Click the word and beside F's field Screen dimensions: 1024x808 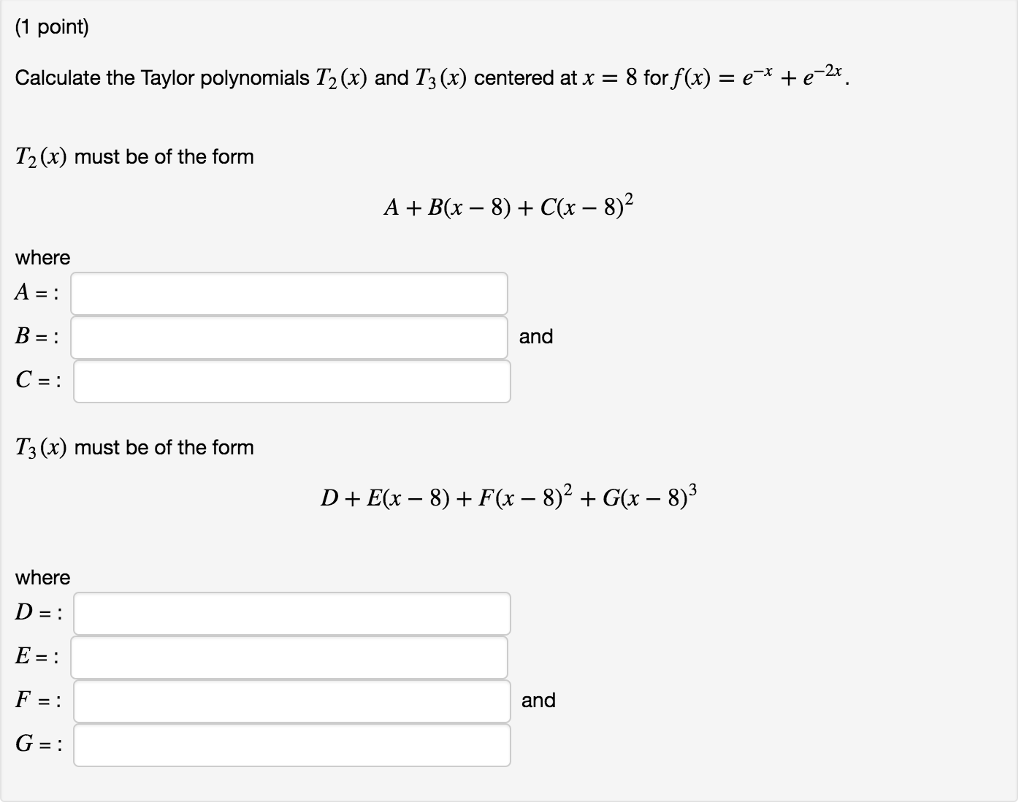point(539,700)
